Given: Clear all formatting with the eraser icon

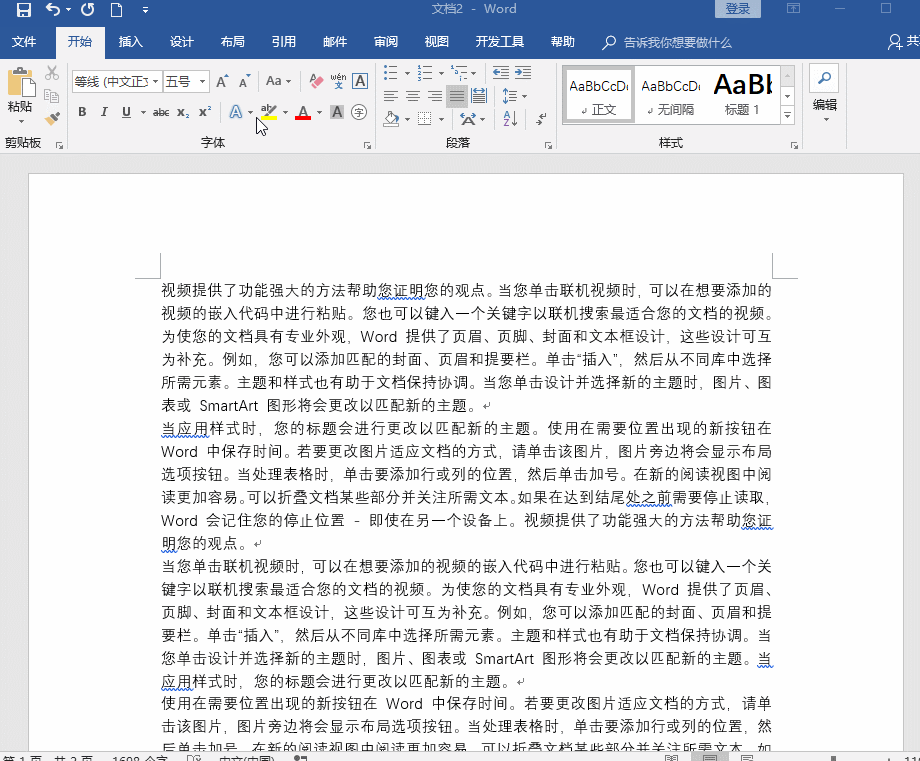Looking at the screenshot, I should (315, 81).
